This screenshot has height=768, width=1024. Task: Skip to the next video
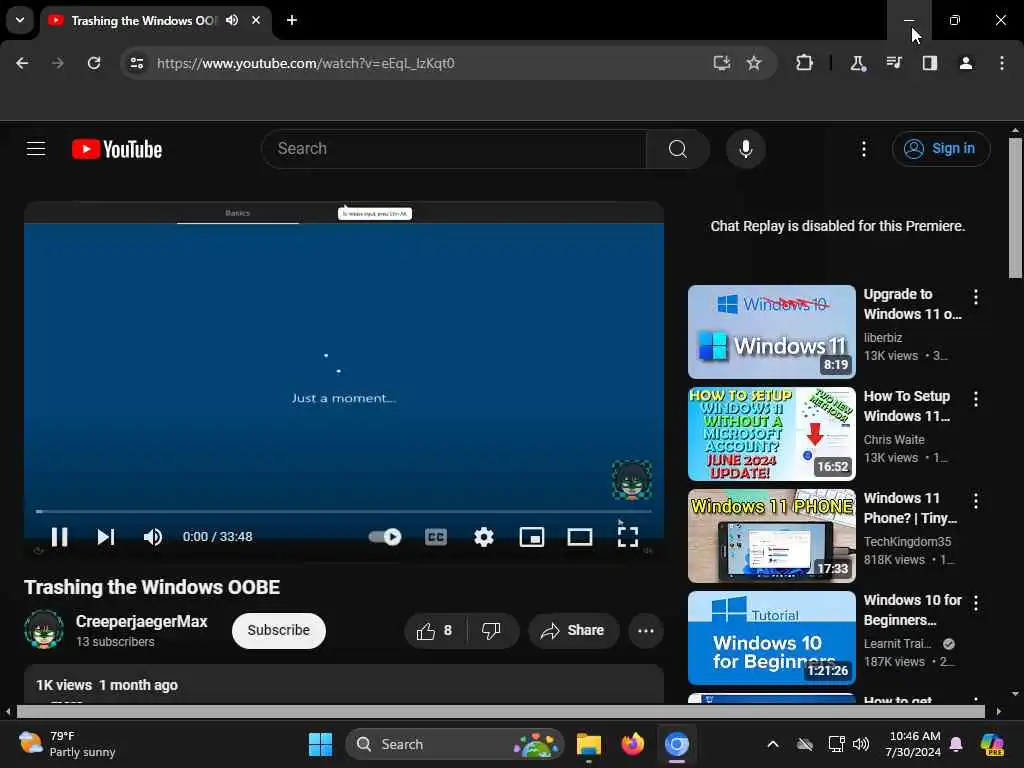(106, 537)
